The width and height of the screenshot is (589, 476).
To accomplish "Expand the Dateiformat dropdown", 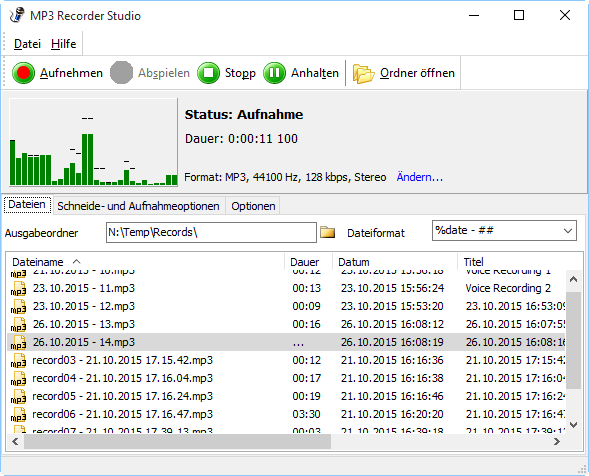I will point(568,231).
